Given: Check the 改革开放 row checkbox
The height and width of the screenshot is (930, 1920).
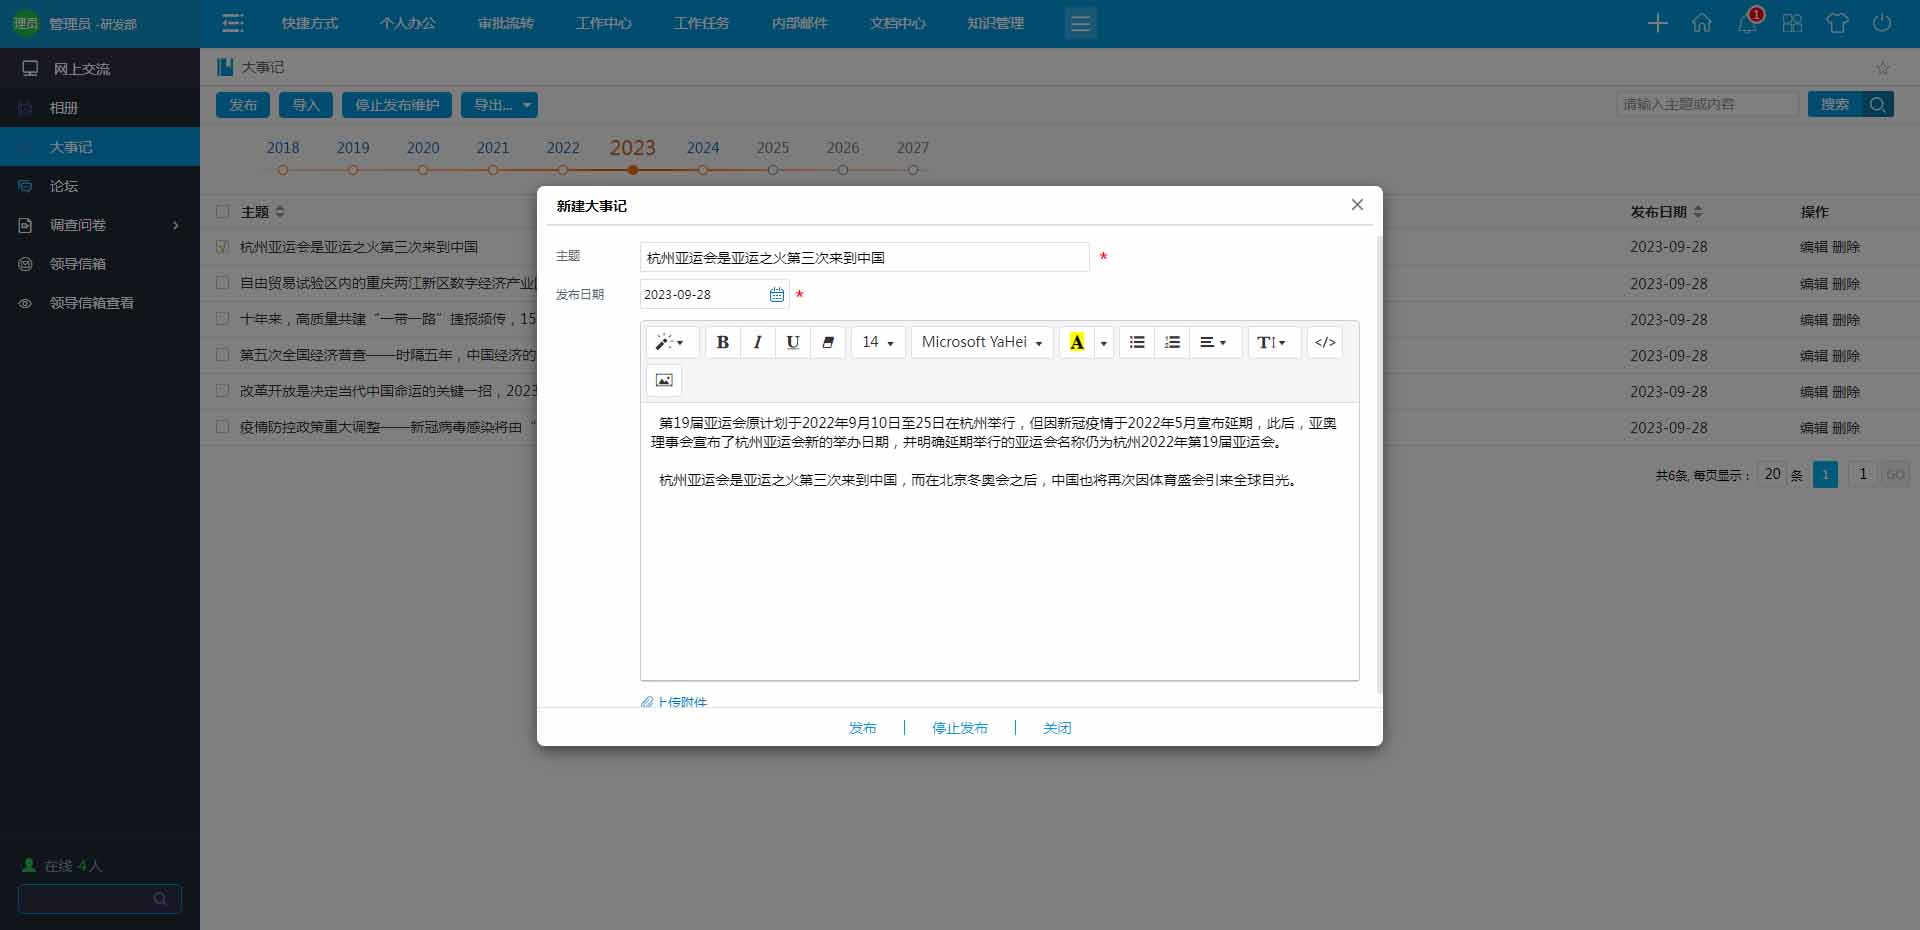Looking at the screenshot, I should [x=222, y=391].
